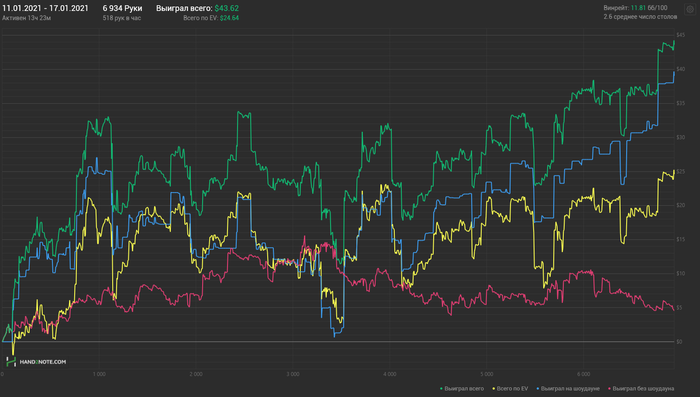This screenshot has height=397, width=700.
Task: Click the $0 y-axis label
Action: pyautogui.click(x=679, y=342)
